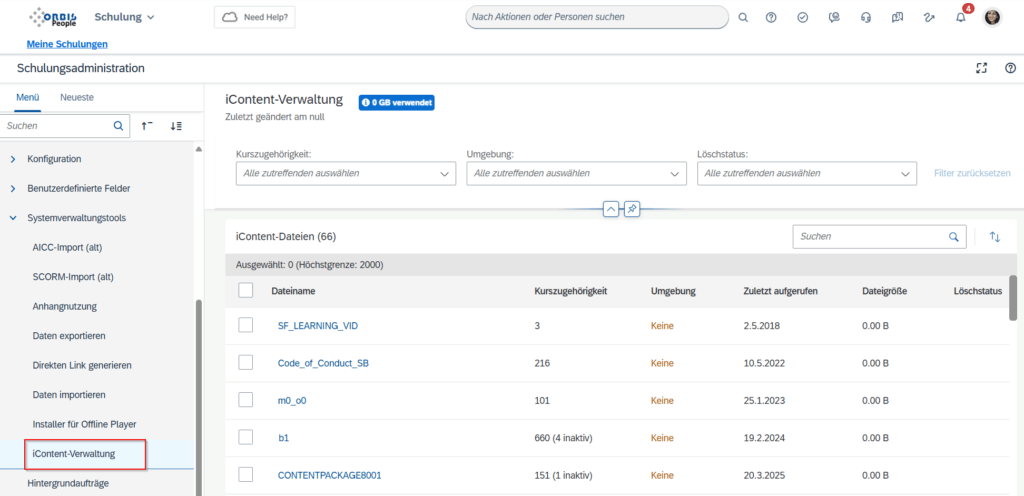Open the Meine Schulungen link
Image resolution: width=1024 pixels, height=496 pixels.
point(67,44)
